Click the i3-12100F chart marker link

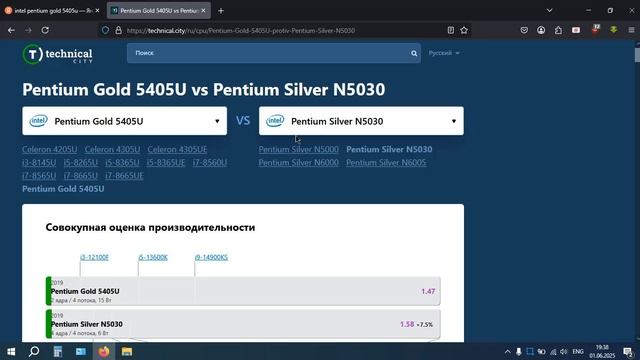click(x=94, y=257)
